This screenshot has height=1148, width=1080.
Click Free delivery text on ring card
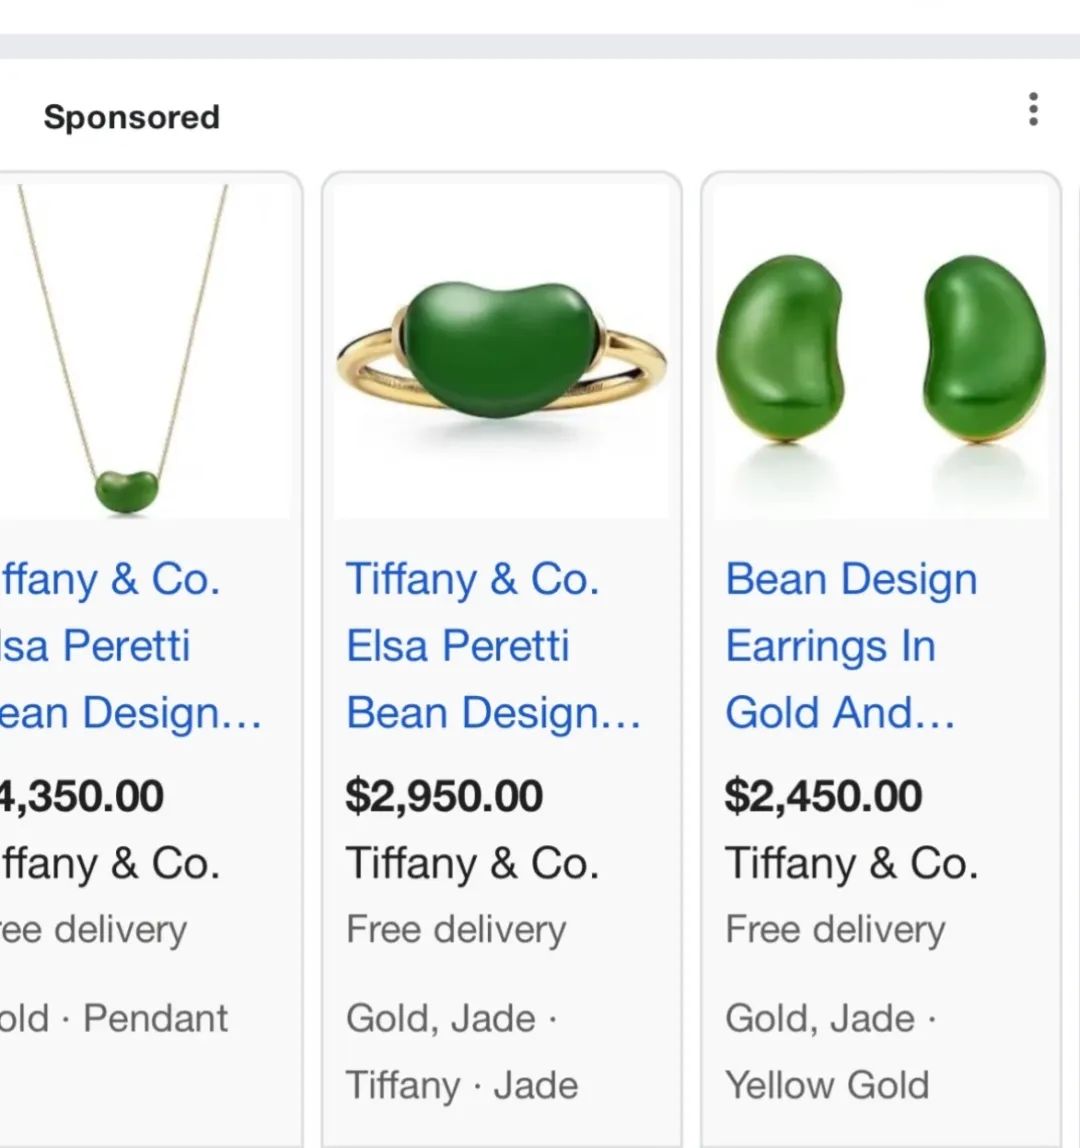pos(456,931)
